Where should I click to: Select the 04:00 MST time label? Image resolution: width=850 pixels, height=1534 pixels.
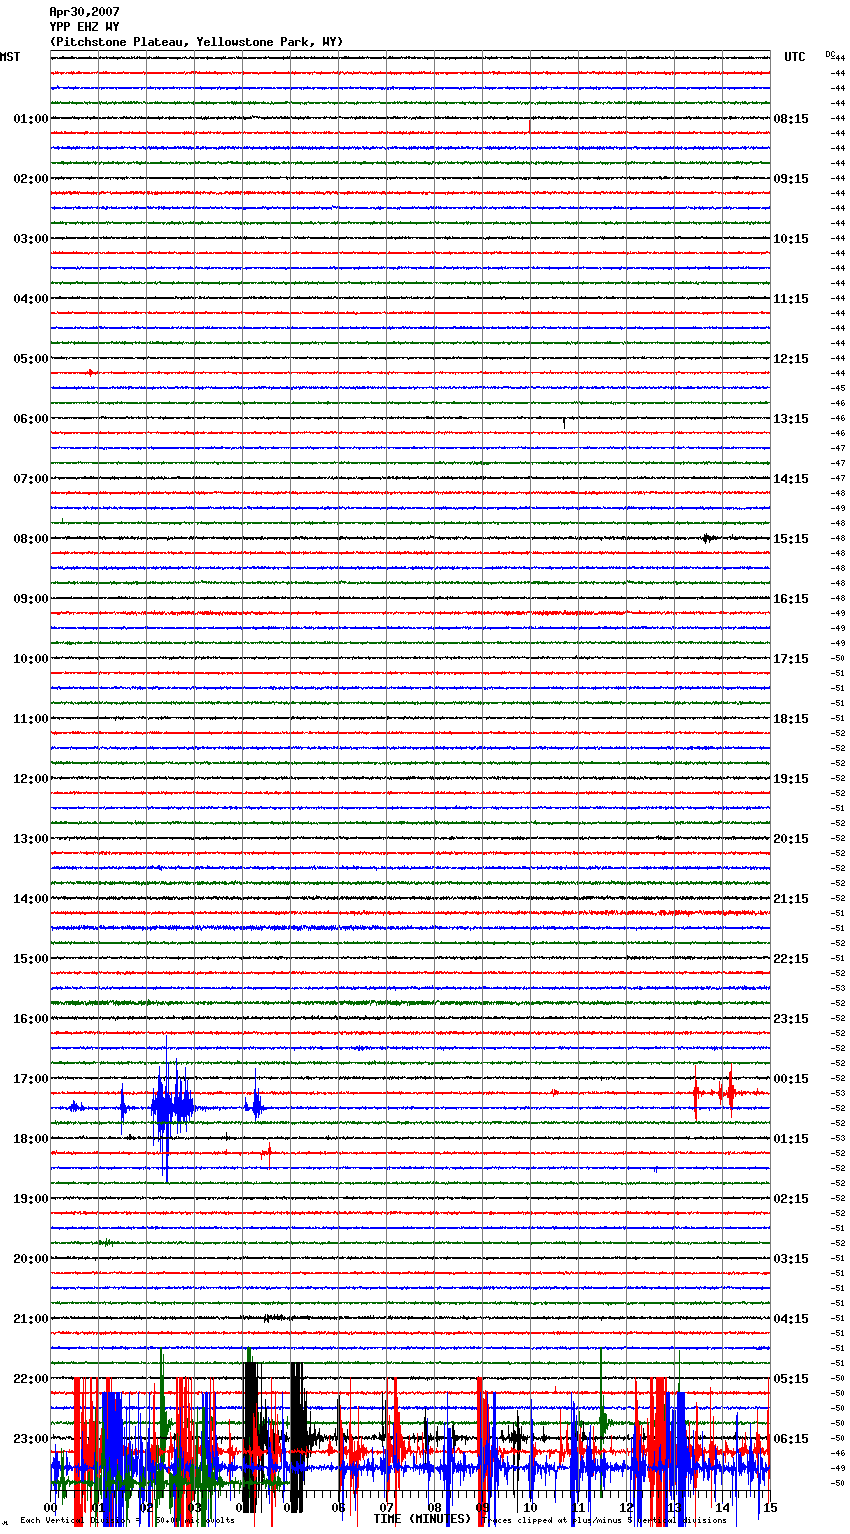click(30, 299)
